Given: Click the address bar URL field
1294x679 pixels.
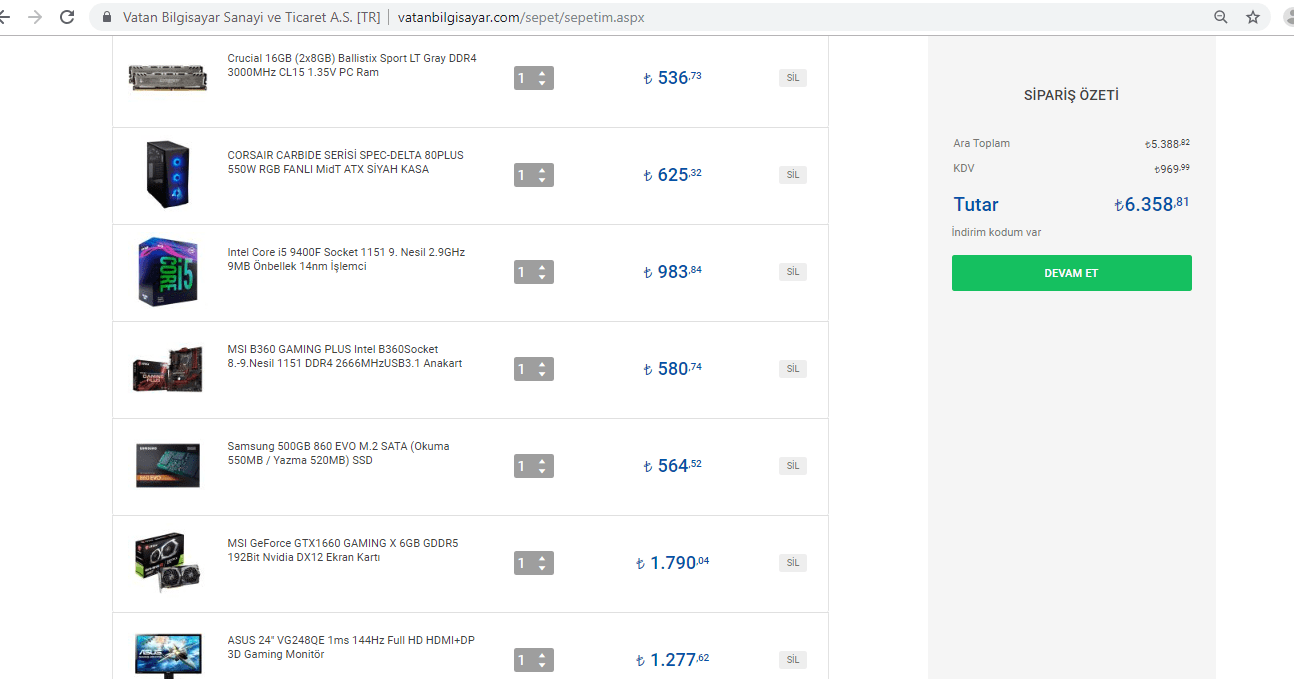Looking at the screenshot, I should pos(680,17).
